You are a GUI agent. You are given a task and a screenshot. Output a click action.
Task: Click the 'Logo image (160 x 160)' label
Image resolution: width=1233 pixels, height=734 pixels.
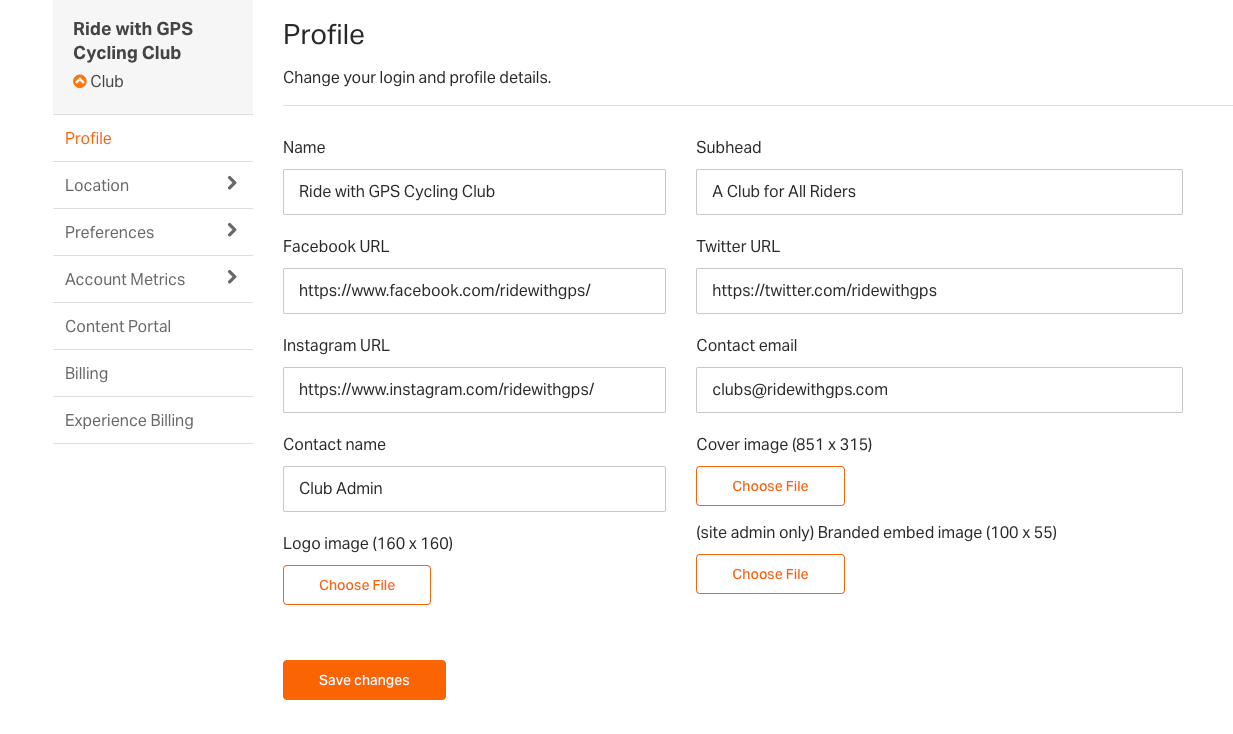tap(368, 543)
